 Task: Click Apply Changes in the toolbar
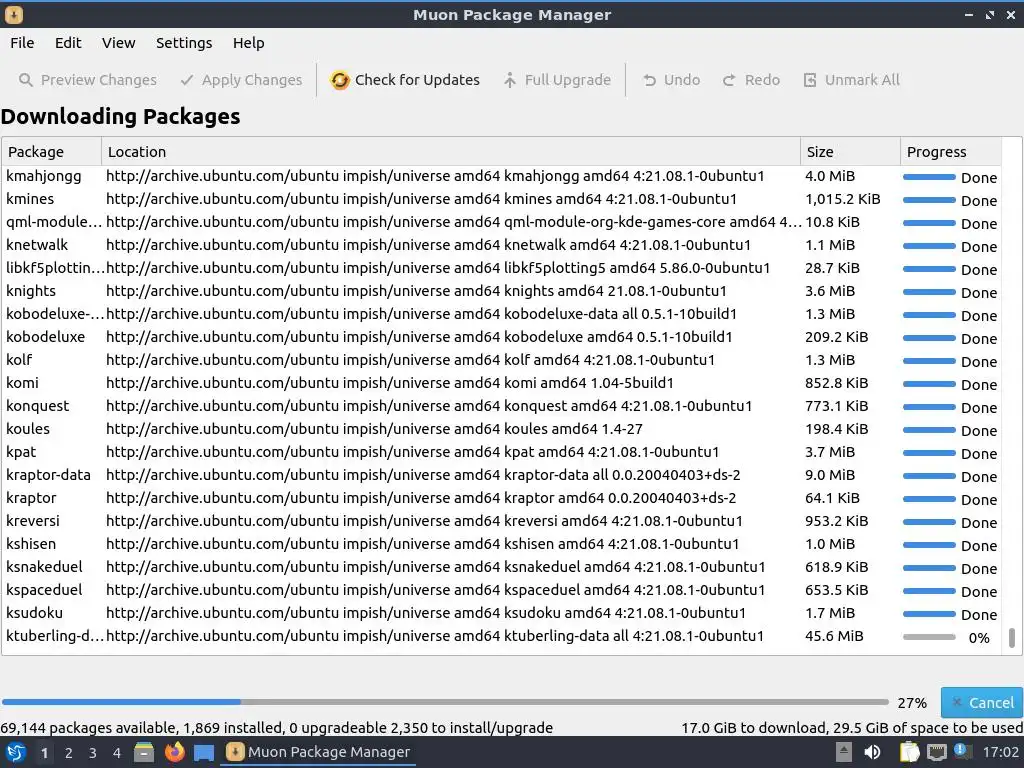(x=241, y=80)
